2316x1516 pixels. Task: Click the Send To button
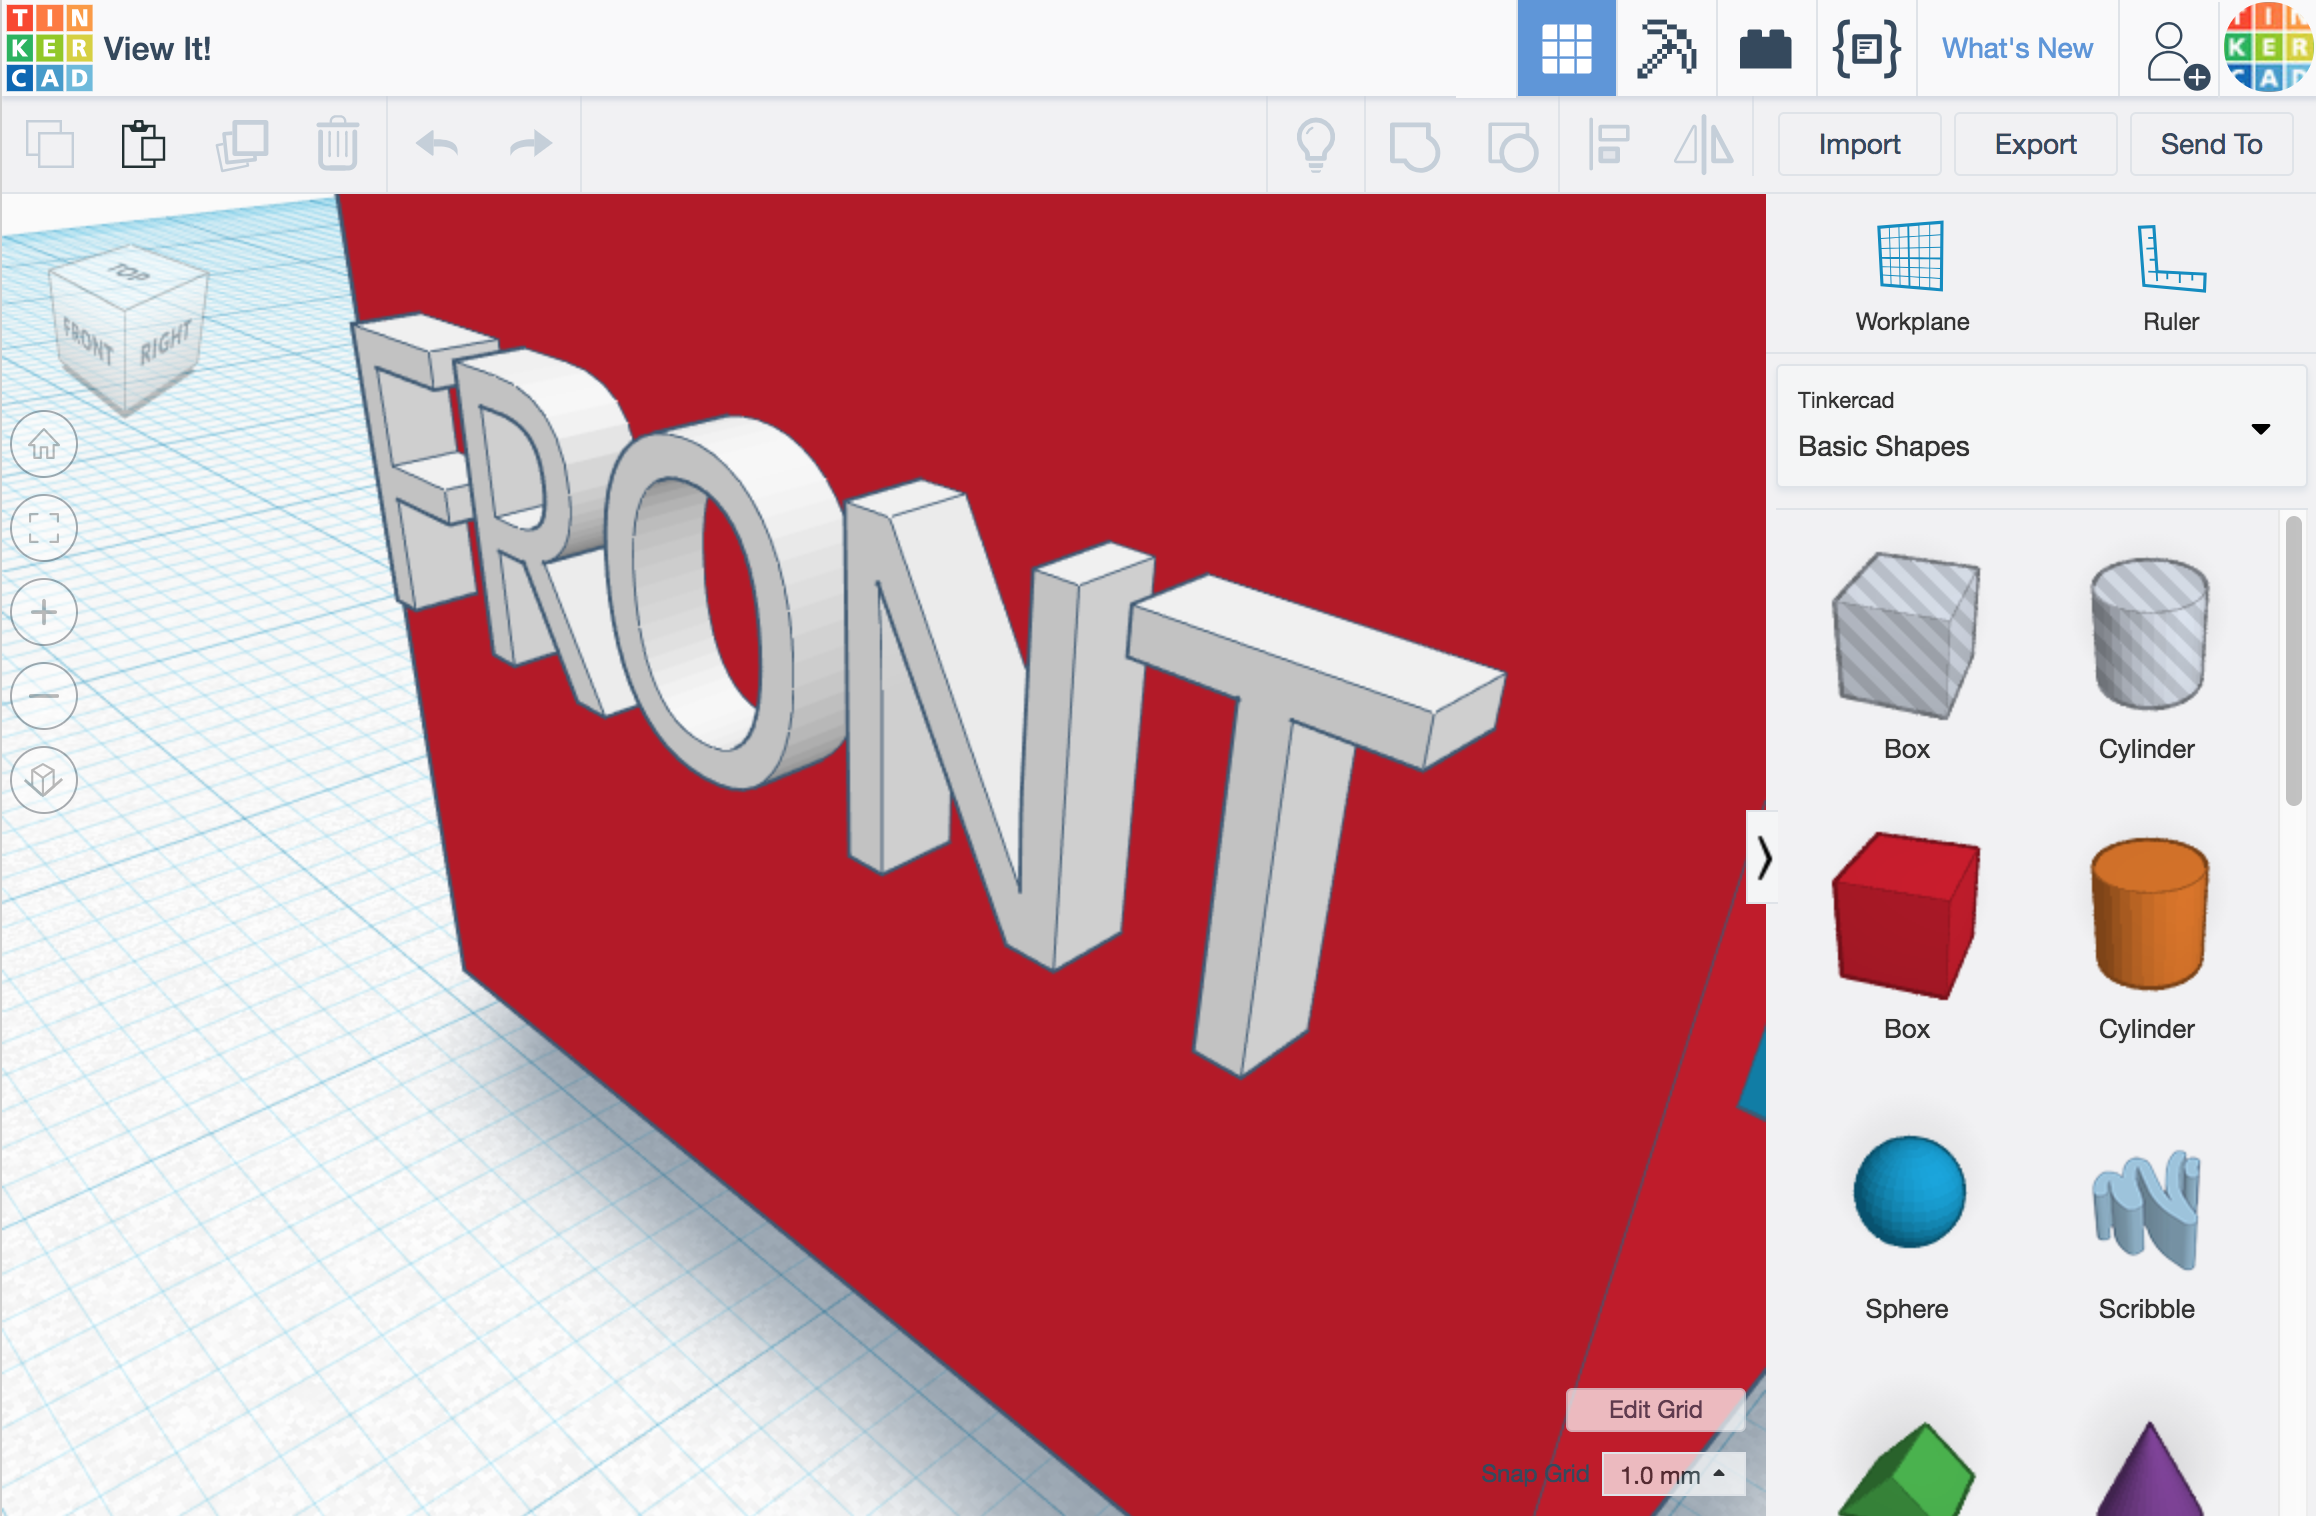coord(2211,144)
